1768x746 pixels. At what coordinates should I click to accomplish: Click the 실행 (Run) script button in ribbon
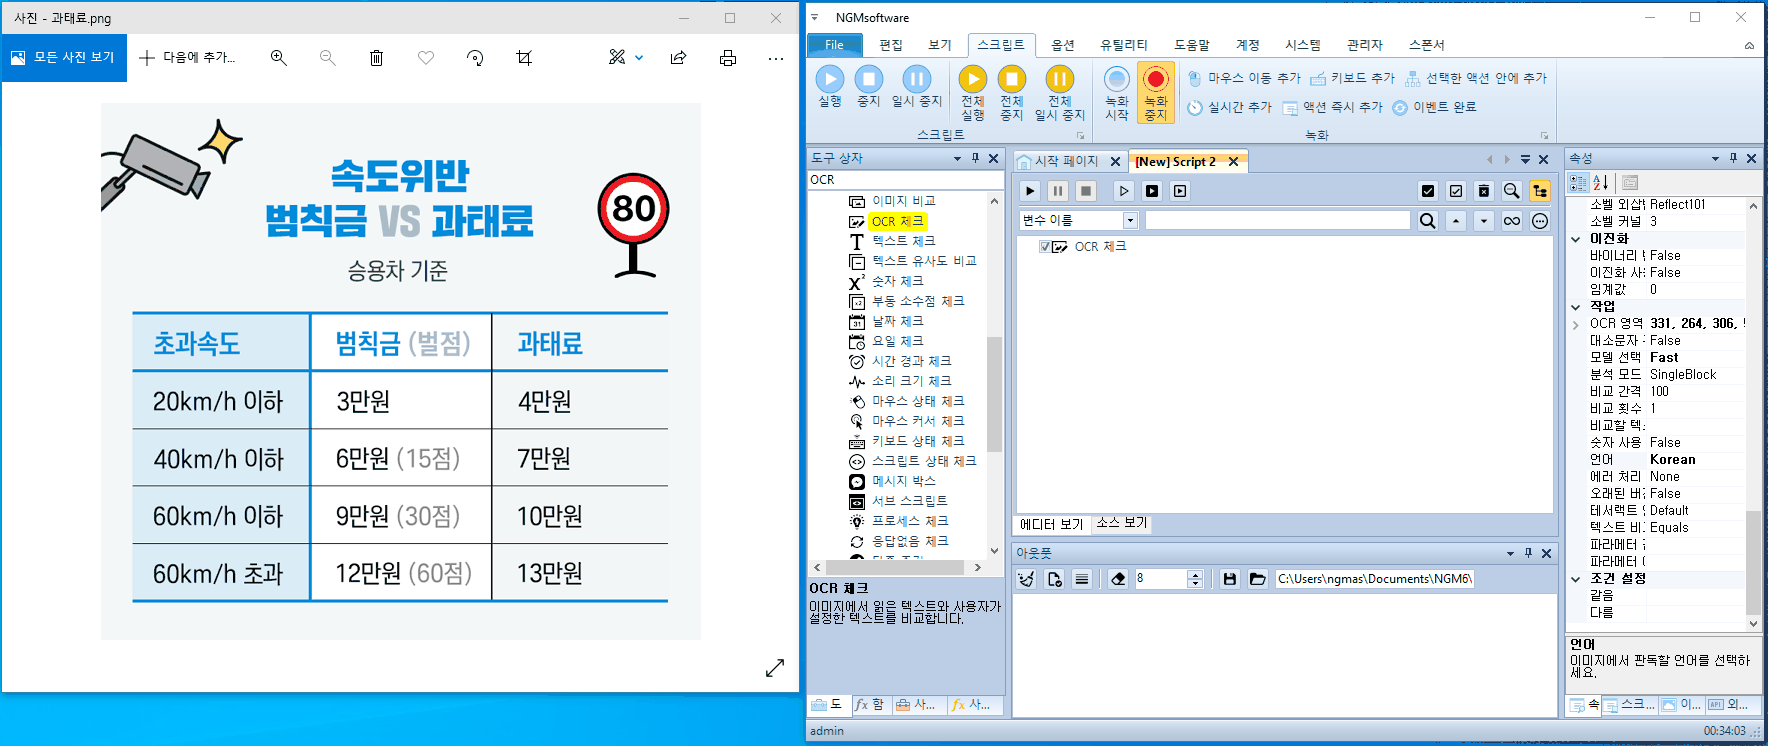pyautogui.click(x=830, y=86)
